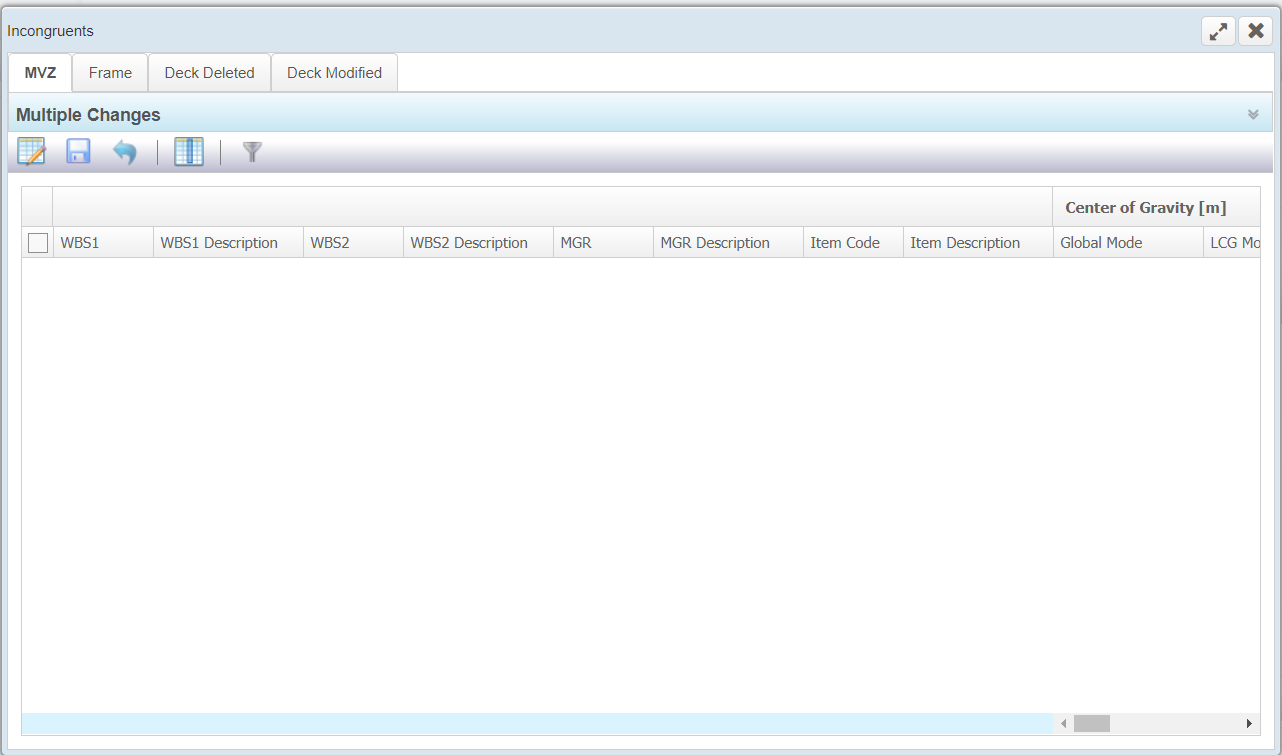This screenshot has width=1282, height=755.
Task: Collapse the Multiple Changes panel
Action: (x=1253, y=115)
